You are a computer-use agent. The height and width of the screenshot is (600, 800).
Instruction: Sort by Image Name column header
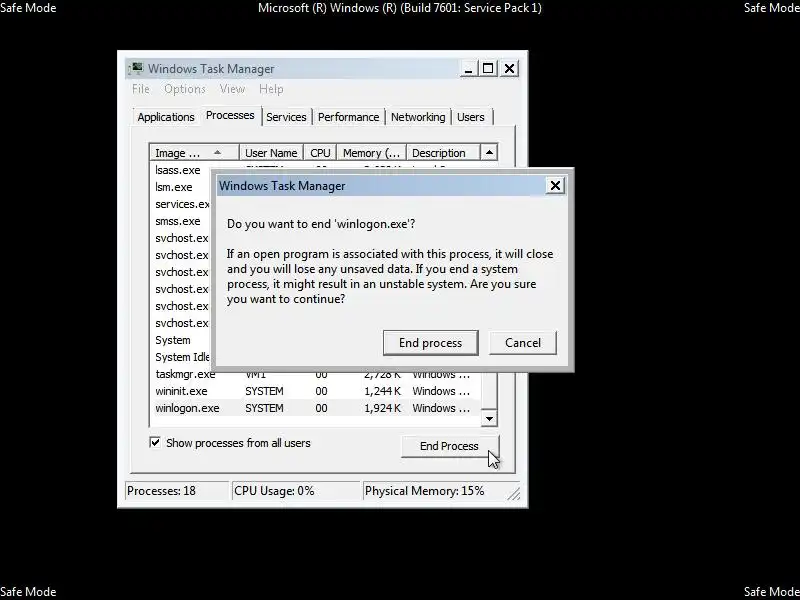tap(194, 153)
